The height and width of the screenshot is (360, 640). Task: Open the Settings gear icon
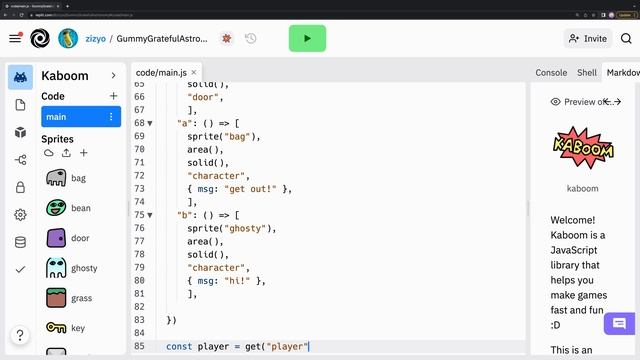click(x=20, y=215)
